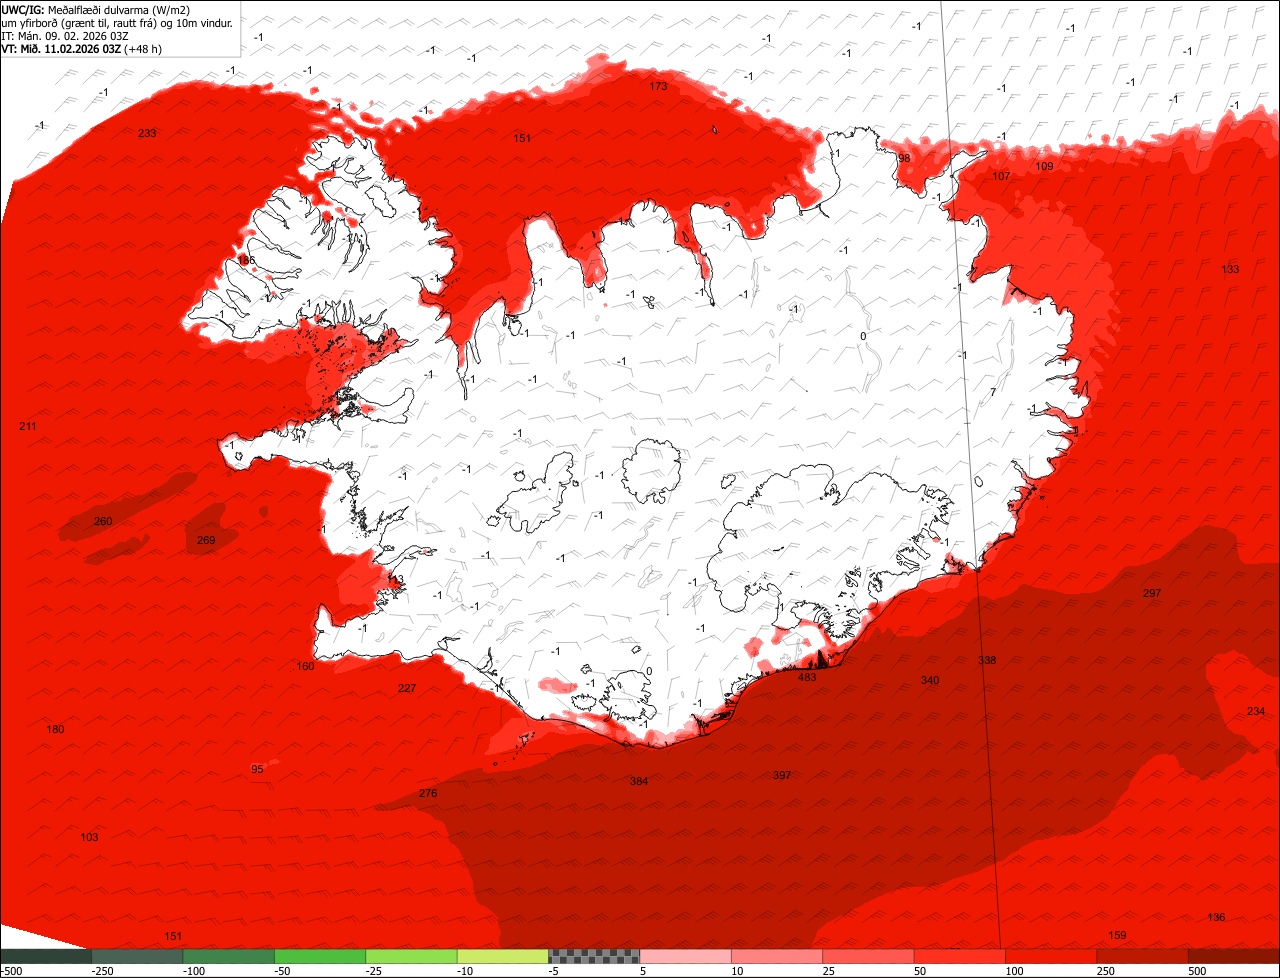Click the value 211 on the west edge
The width and height of the screenshot is (1280, 978).
click(x=27, y=426)
